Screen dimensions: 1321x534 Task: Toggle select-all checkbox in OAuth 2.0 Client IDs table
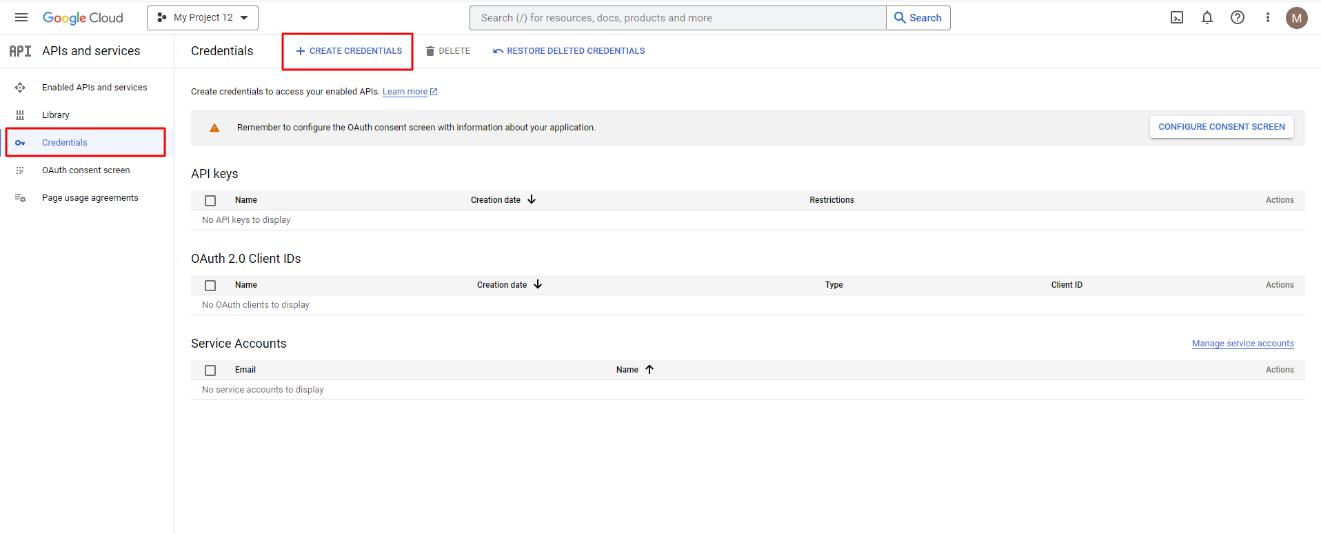(210, 285)
